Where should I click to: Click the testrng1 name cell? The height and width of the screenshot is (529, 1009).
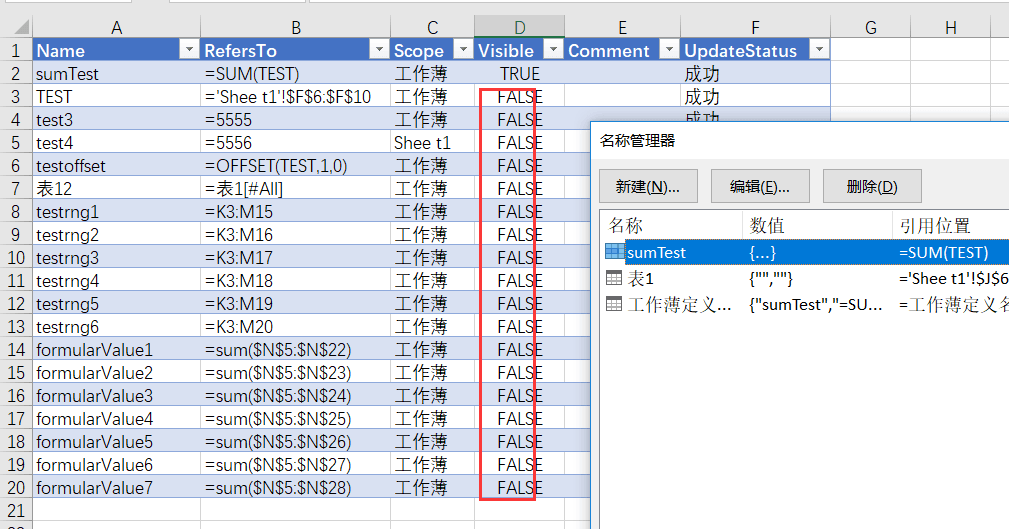116,212
